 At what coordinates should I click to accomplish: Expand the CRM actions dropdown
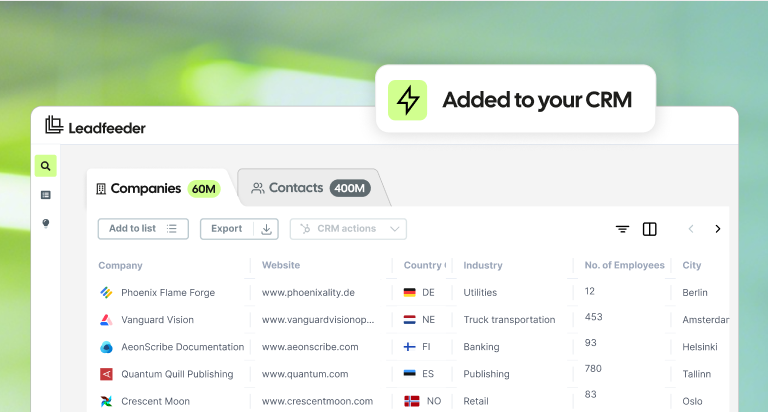[348, 229]
